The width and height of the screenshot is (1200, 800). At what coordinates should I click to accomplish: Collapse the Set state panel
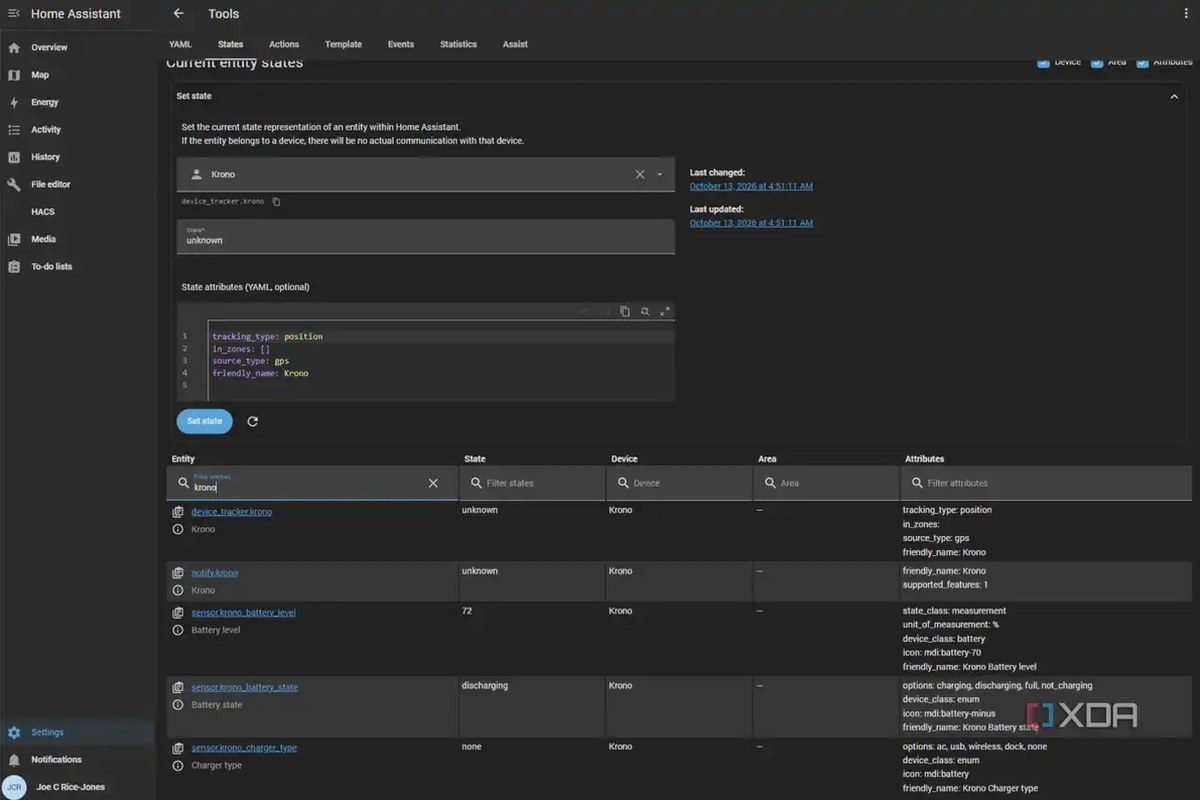click(1174, 96)
